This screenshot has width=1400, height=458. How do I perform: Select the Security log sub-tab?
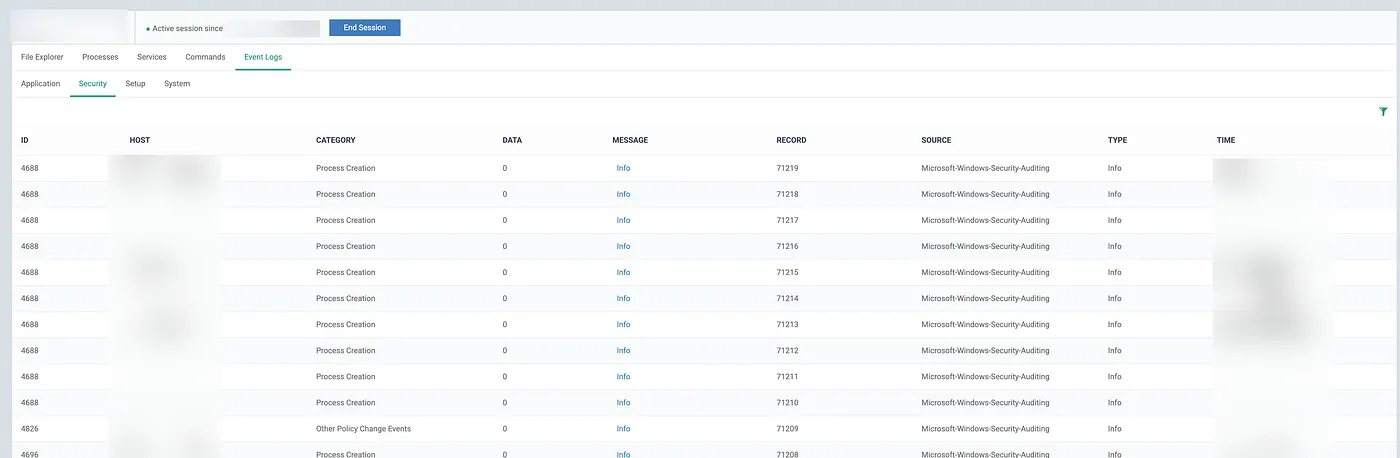(x=93, y=84)
